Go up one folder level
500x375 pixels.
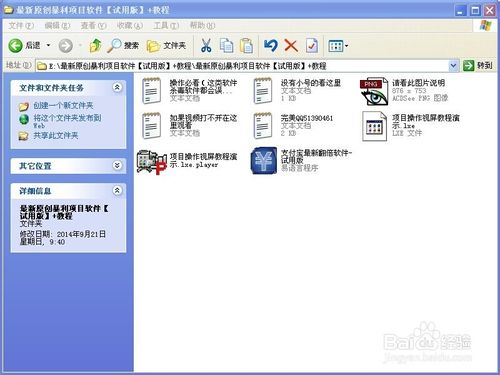pyautogui.click(x=95, y=46)
